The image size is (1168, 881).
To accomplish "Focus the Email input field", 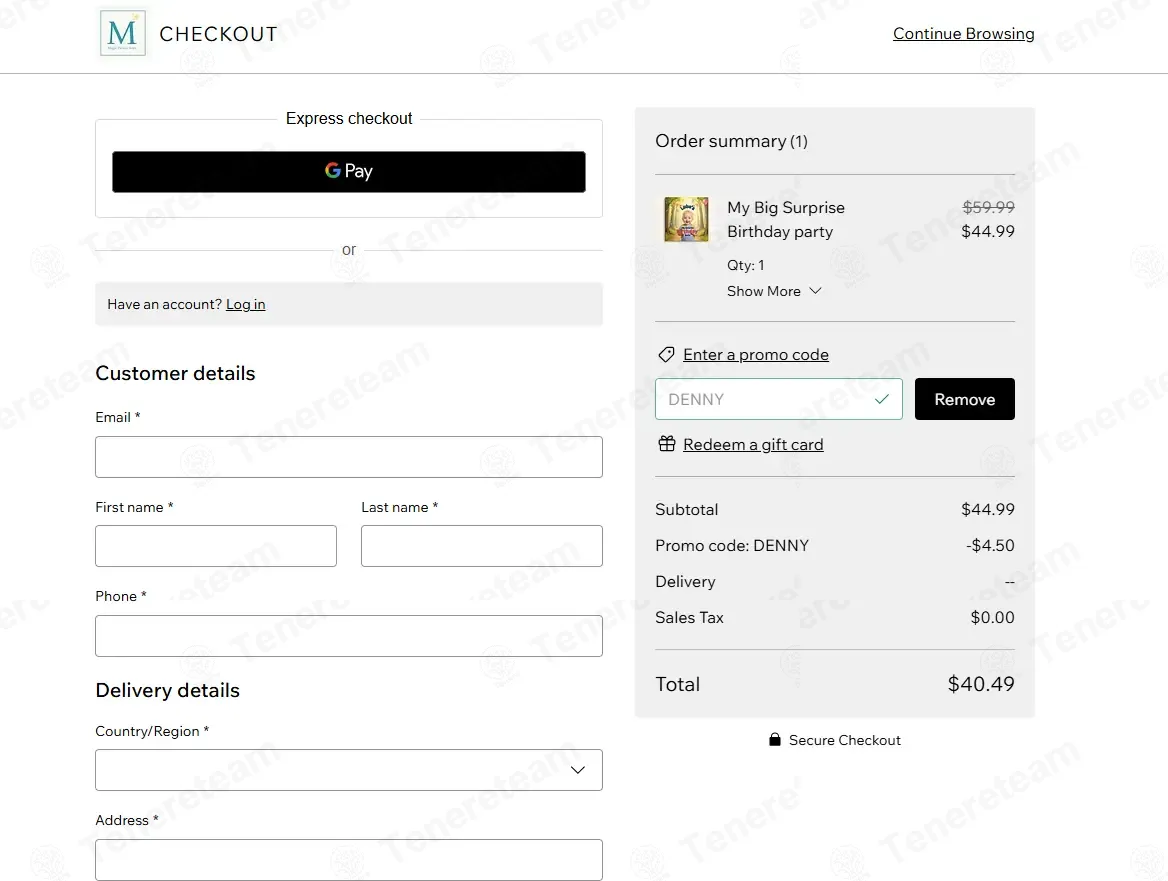I will click(349, 457).
